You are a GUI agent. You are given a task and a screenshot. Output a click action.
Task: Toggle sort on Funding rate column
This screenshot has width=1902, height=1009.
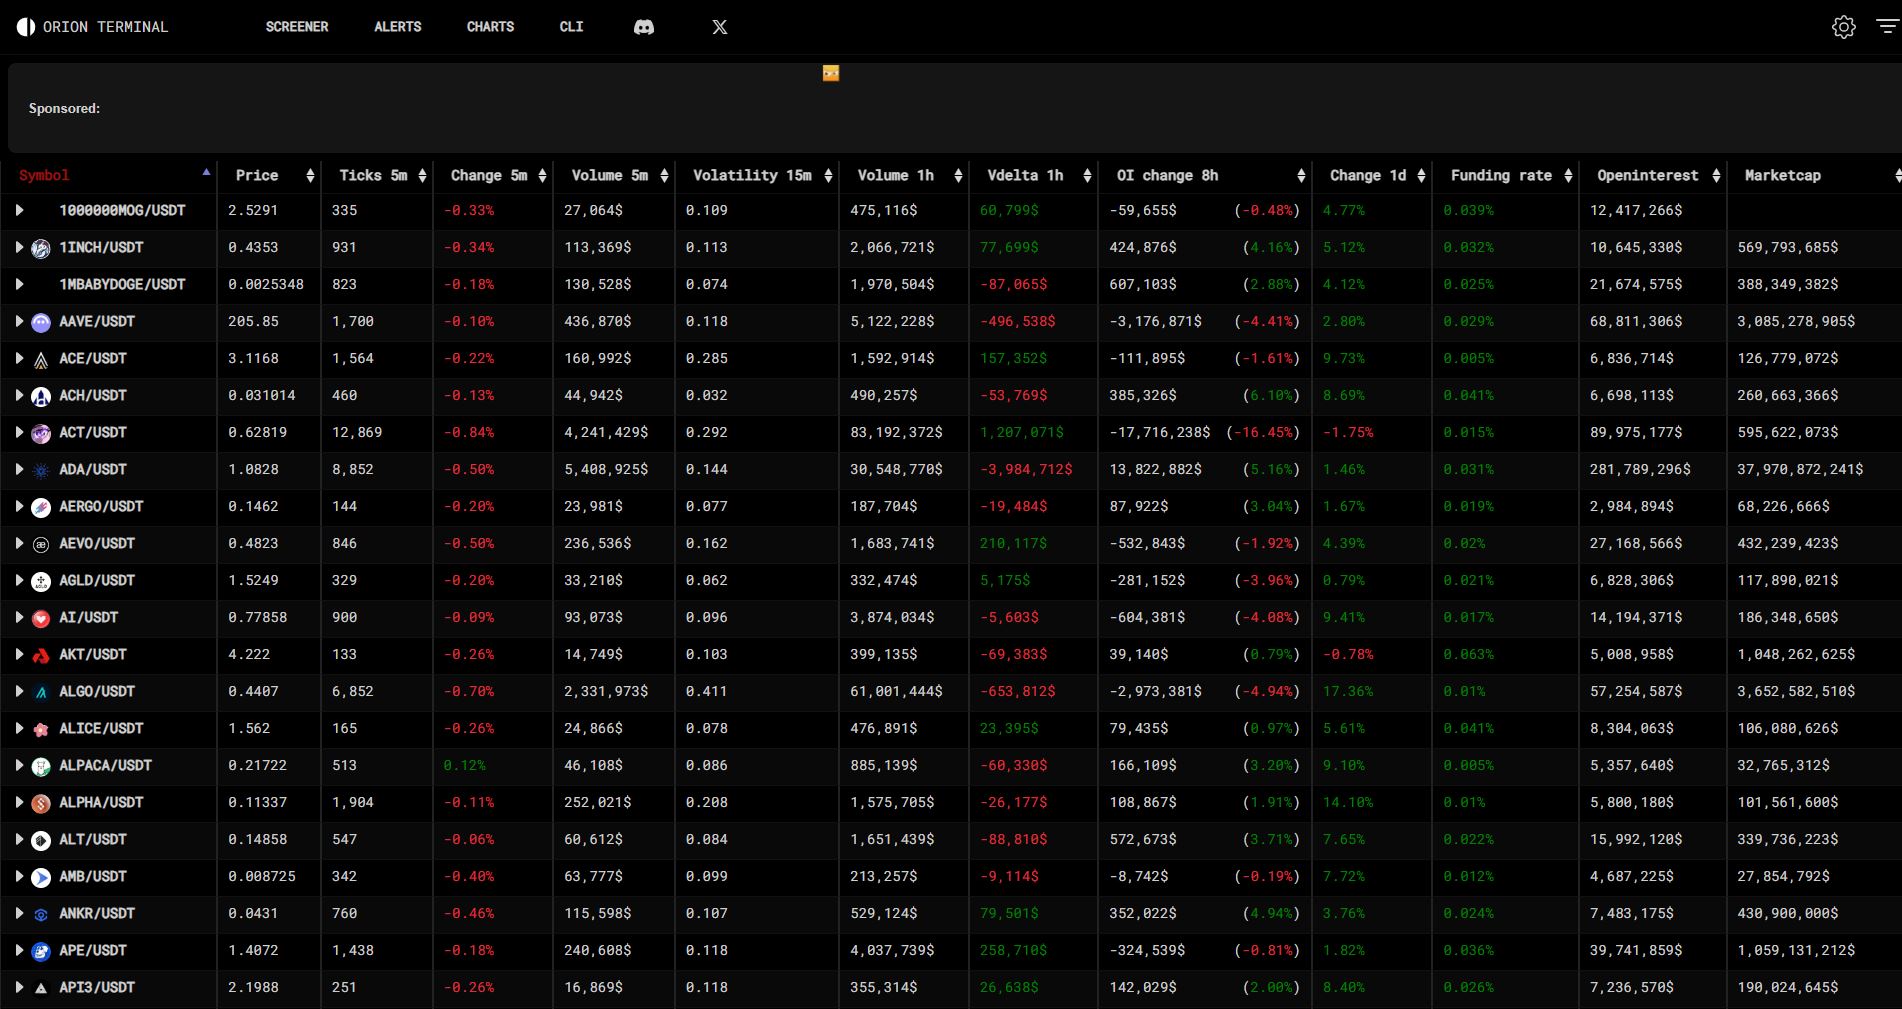click(x=1568, y=176)
